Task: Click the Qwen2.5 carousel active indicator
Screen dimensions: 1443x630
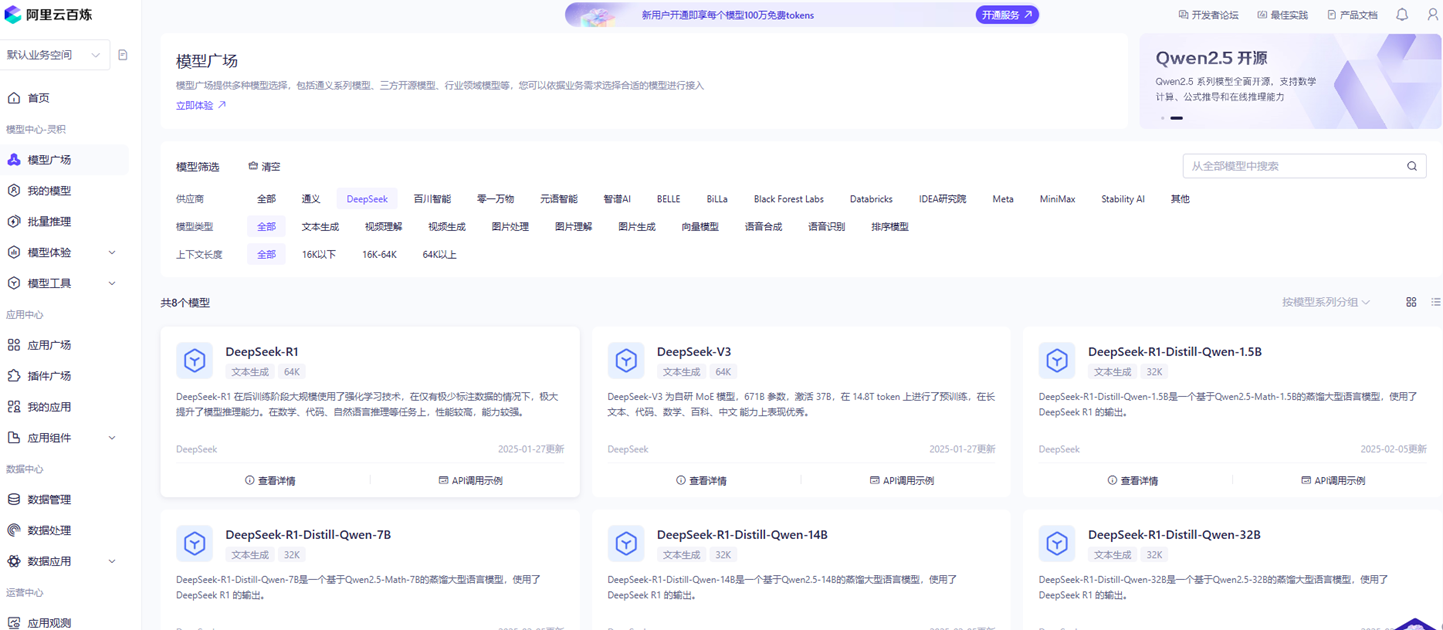Action: click(x=1177, y=118)
